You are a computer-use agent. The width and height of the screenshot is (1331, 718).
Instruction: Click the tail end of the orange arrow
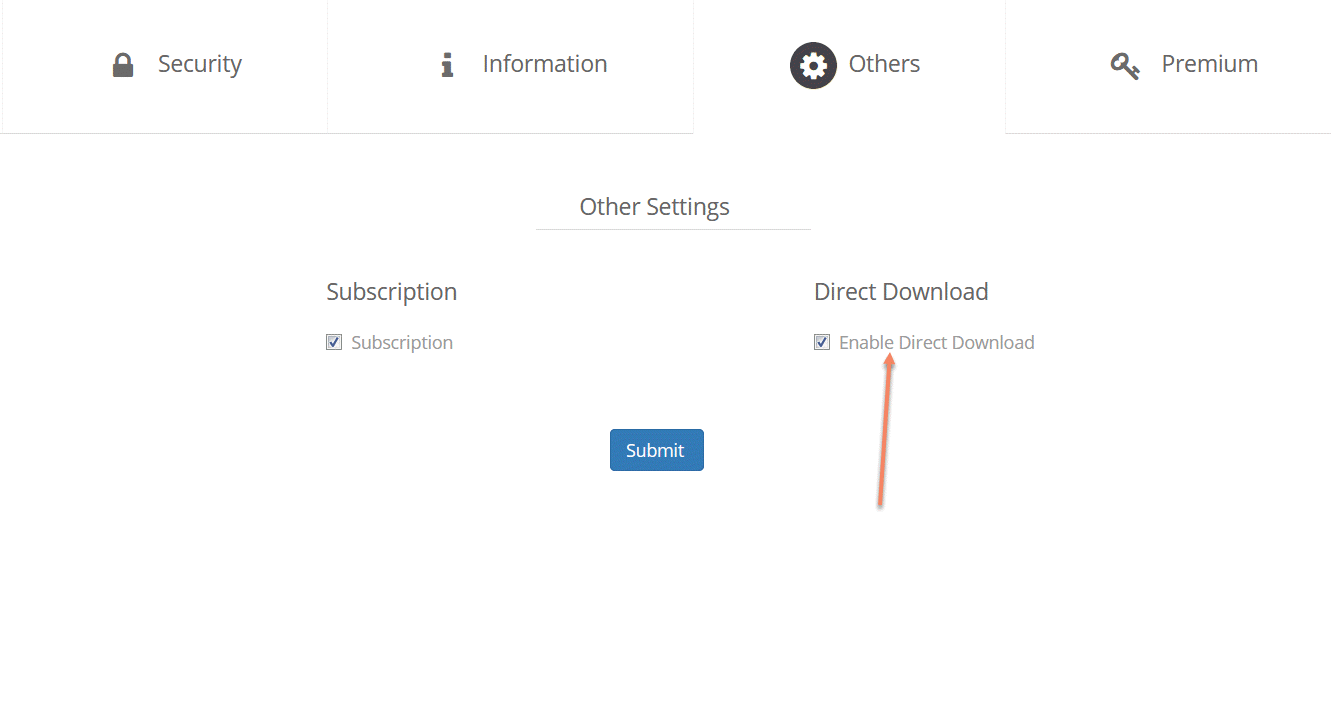[x=879, y=503]
